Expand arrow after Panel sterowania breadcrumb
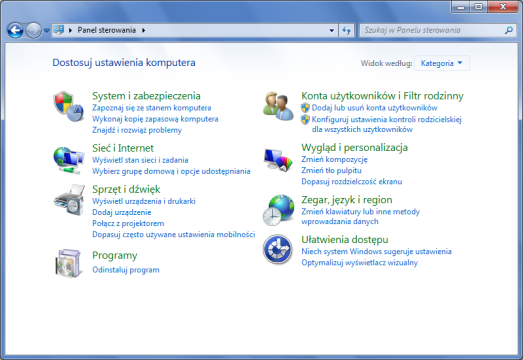The image size is (523, 360). [x=143, y=30]
